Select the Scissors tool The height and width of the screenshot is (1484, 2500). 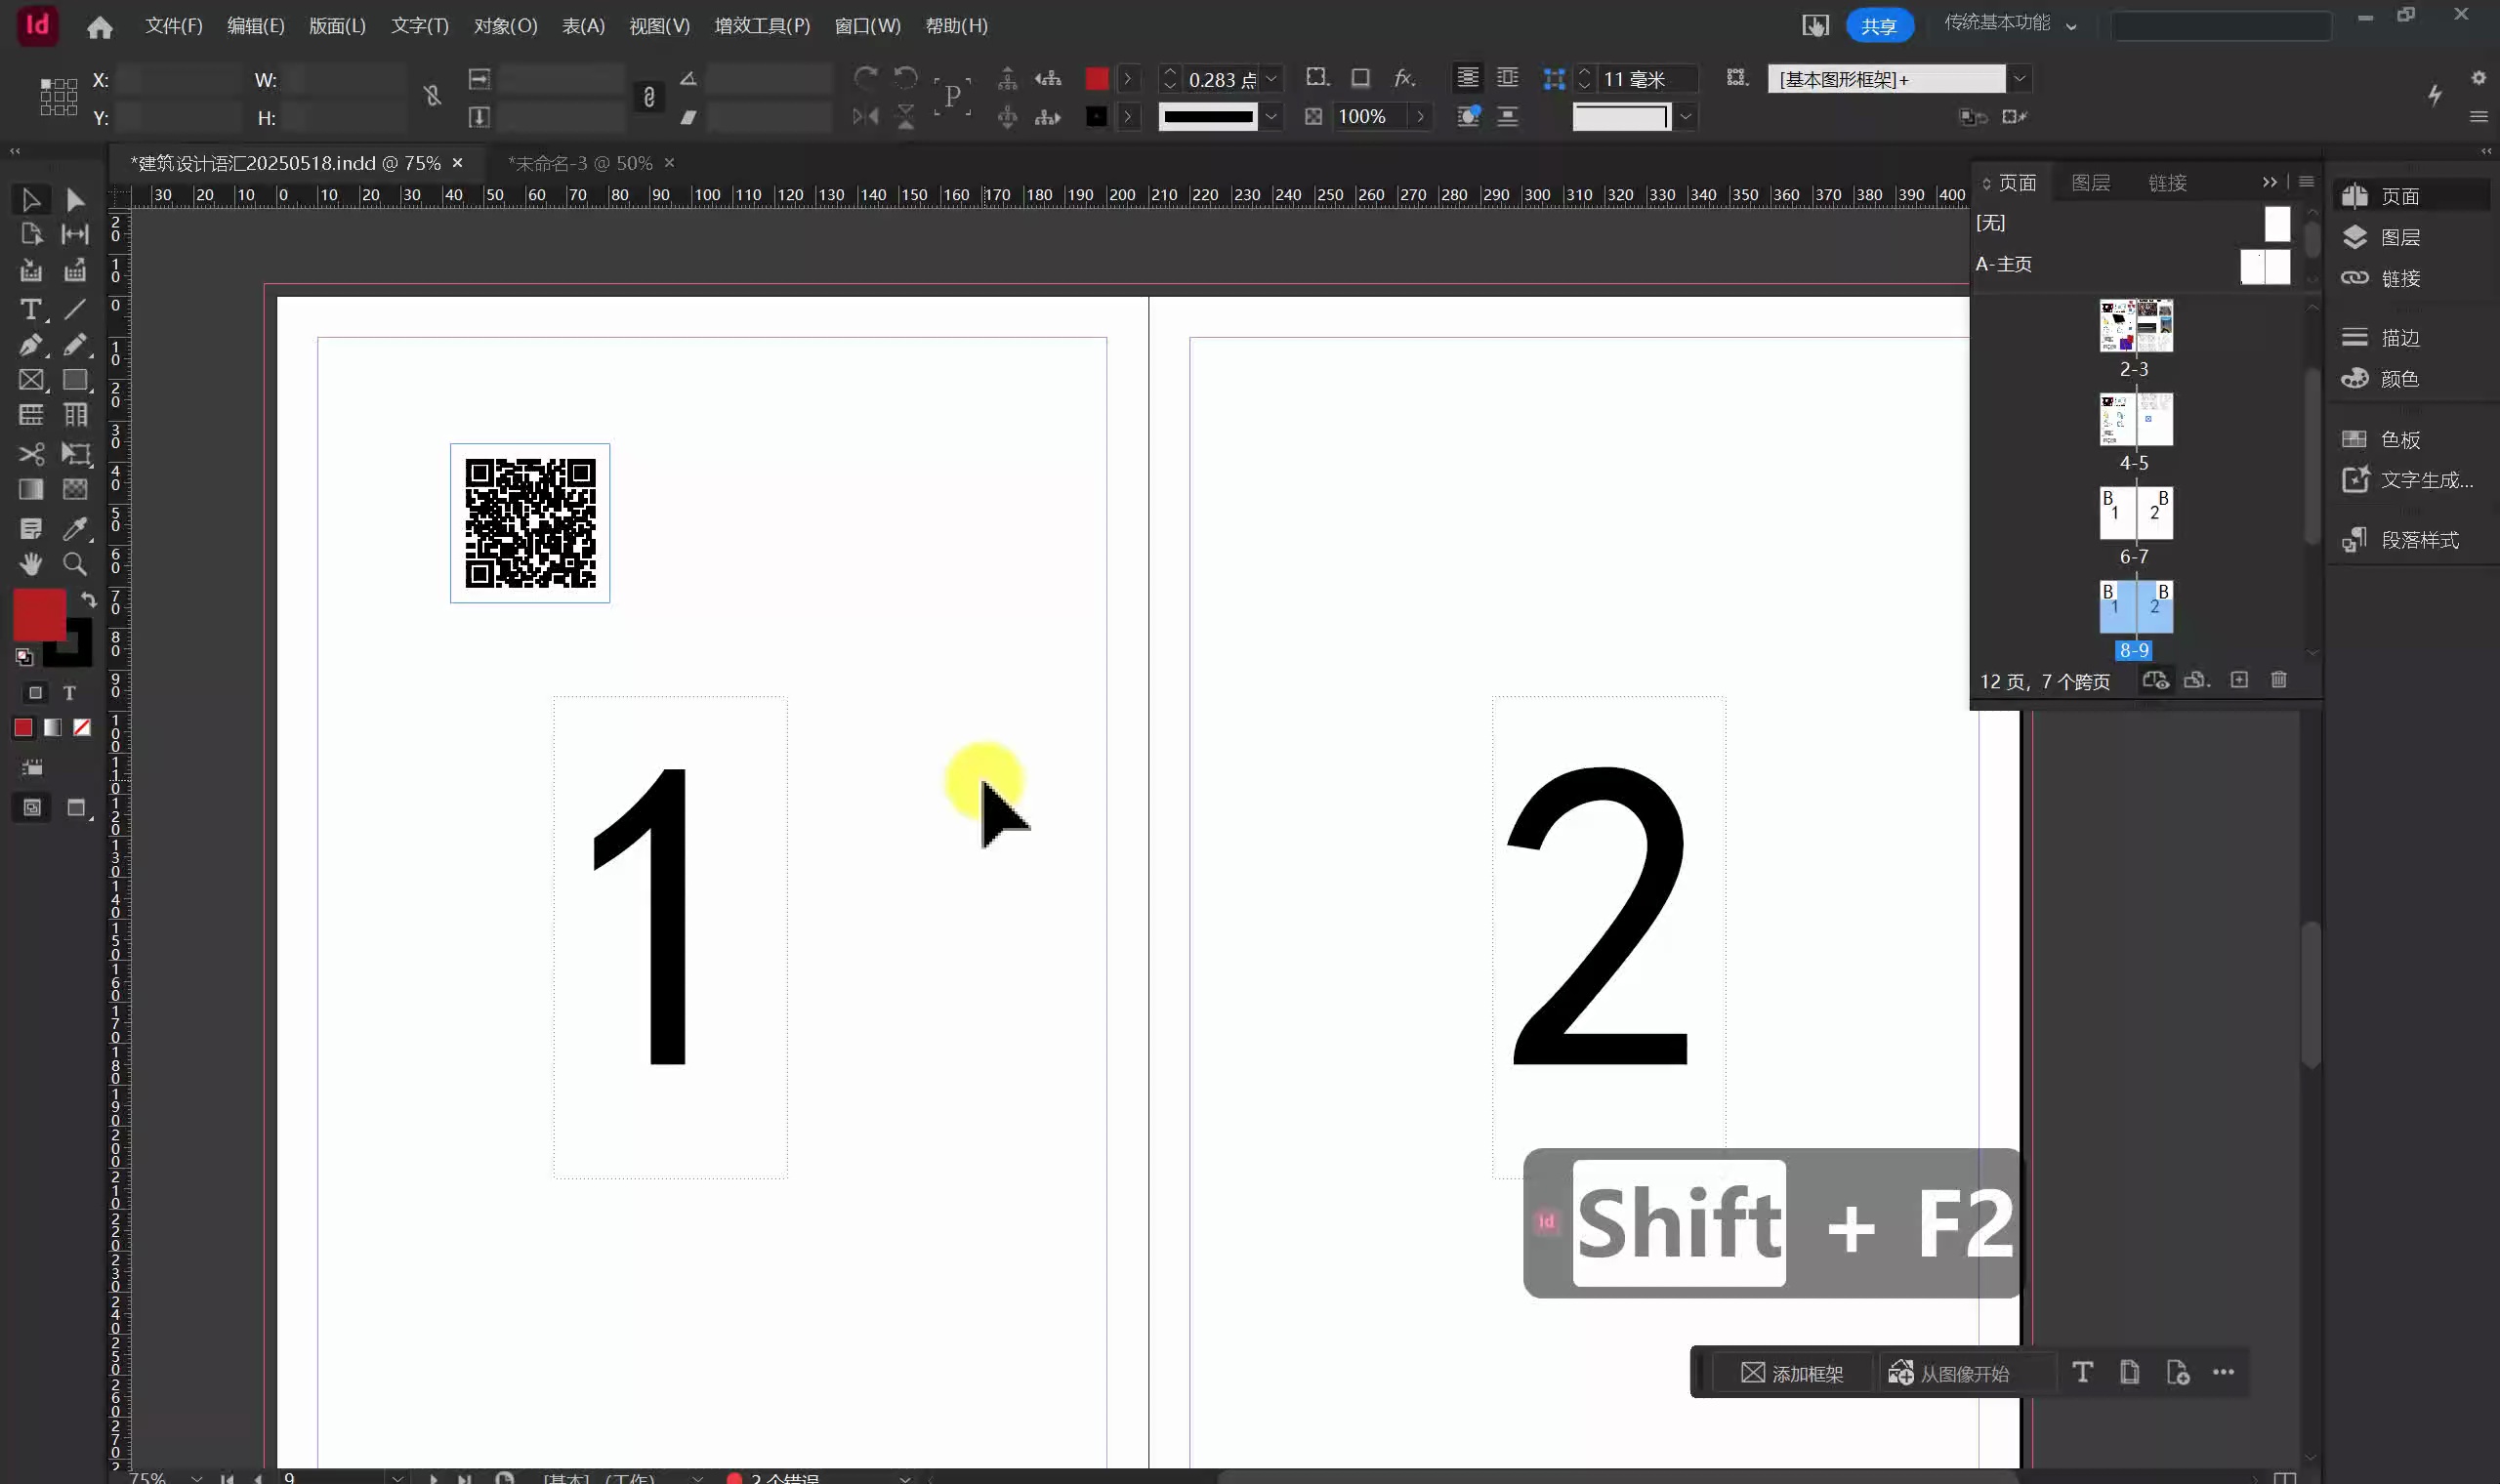pos(31,454)
